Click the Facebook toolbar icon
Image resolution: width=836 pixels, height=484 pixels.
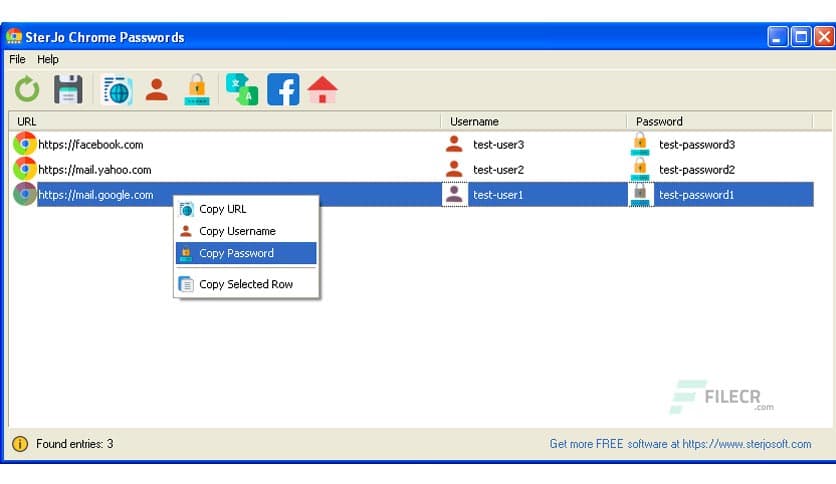[x=283, y=90]
